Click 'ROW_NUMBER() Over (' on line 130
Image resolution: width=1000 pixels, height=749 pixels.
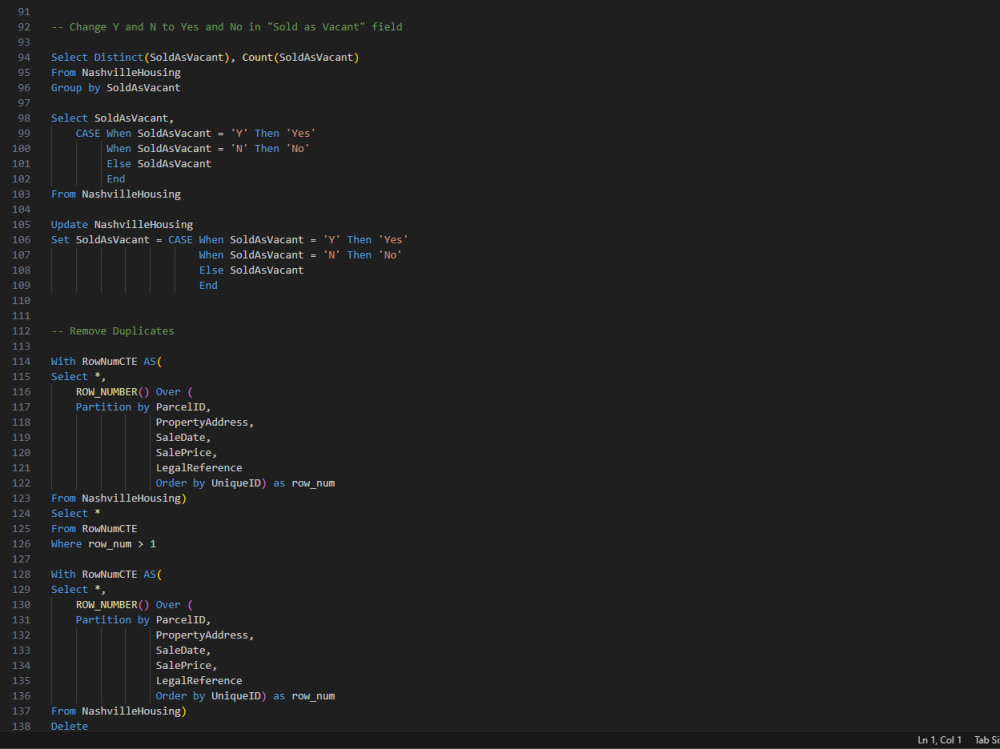pos(134,605)
